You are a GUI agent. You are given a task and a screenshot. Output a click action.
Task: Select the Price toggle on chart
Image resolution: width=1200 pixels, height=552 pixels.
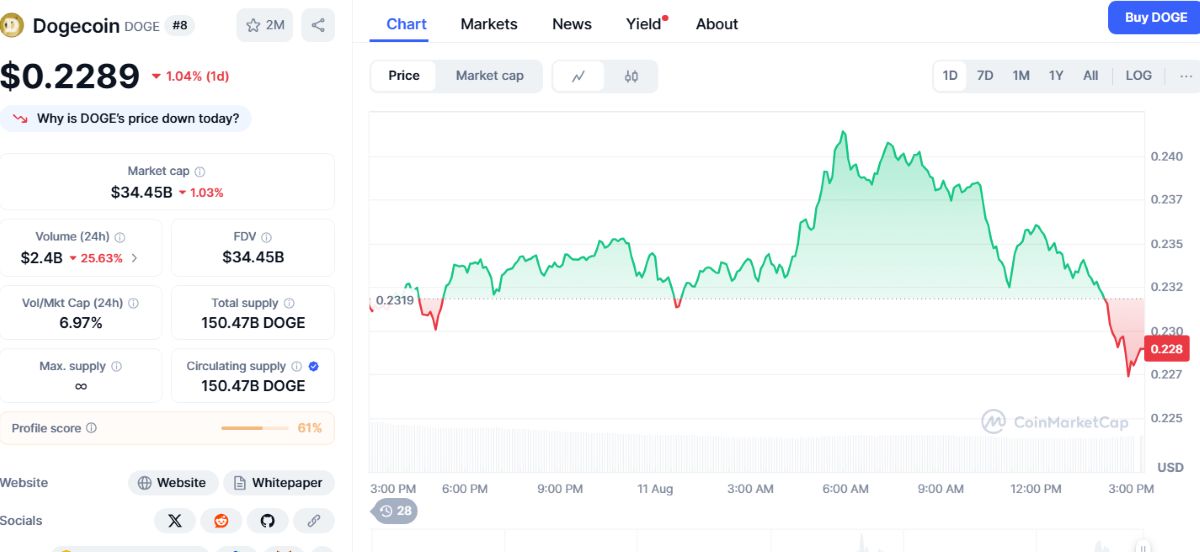click(404, 76)
